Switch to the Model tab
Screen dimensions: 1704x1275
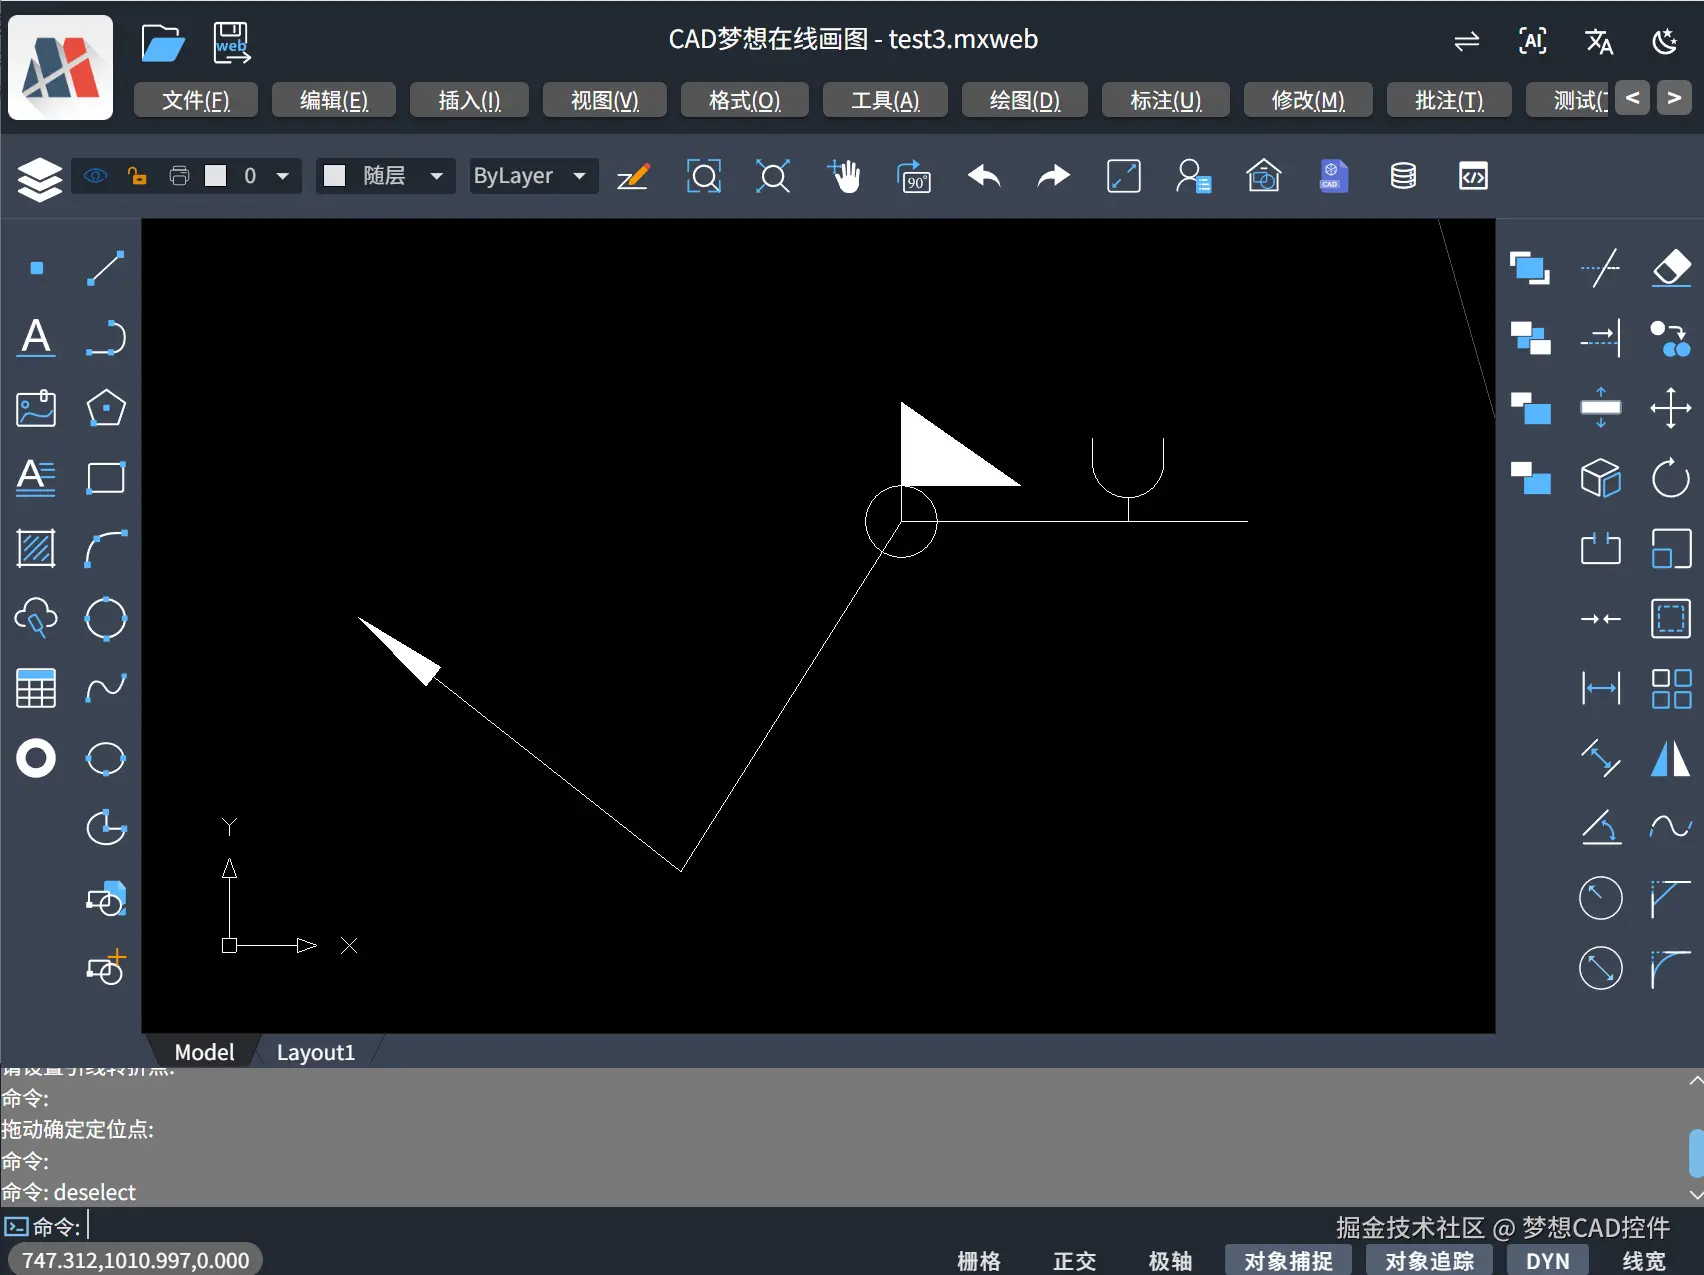[x=204, y=1052]
